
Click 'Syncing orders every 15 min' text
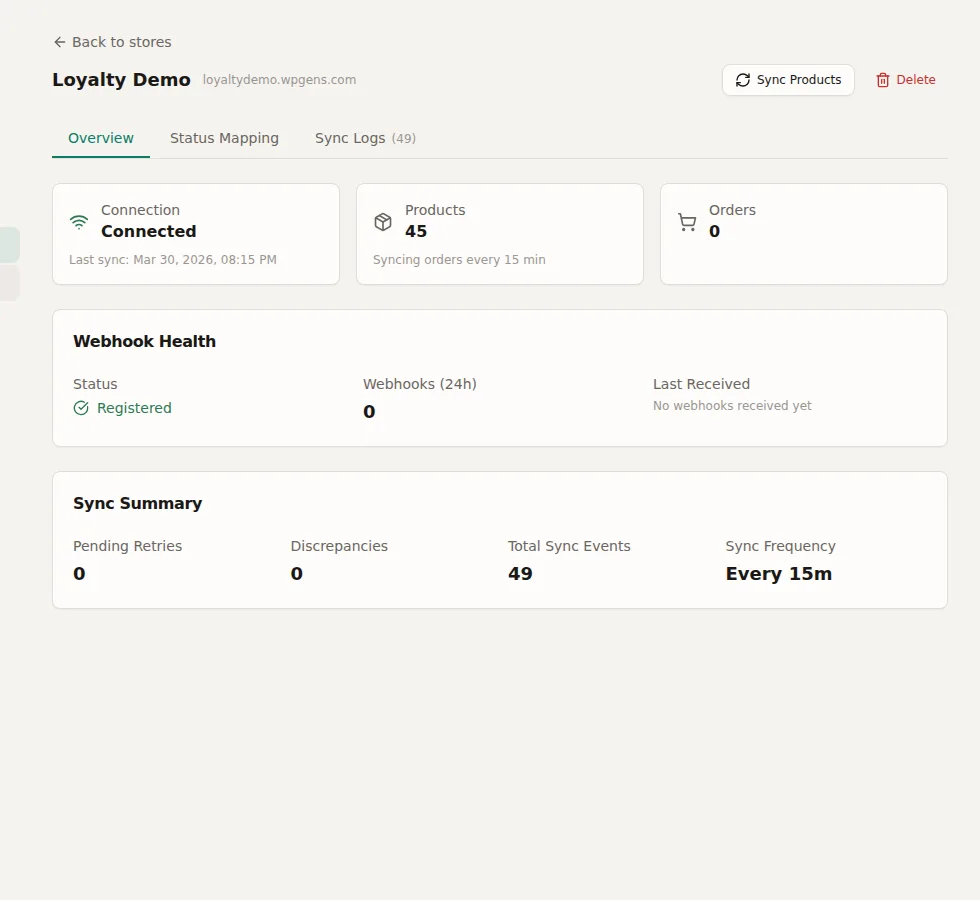click(459, 259)
